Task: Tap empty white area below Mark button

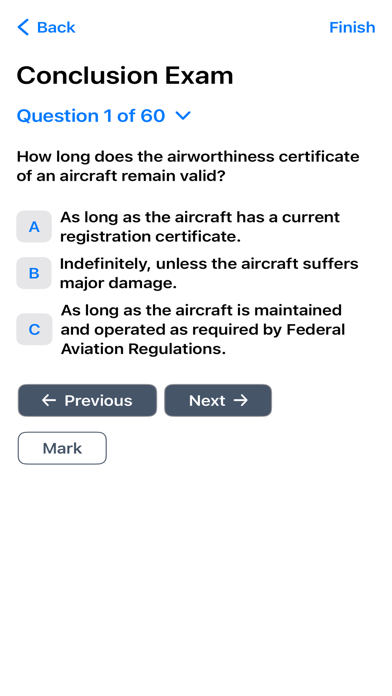Action: [196, 577]
